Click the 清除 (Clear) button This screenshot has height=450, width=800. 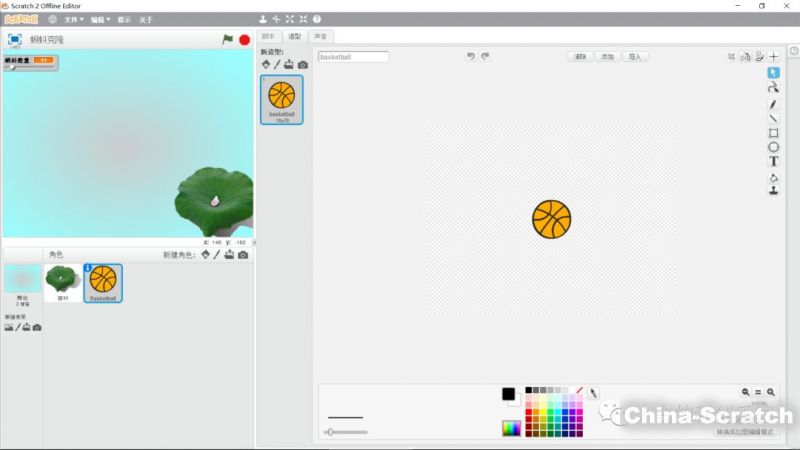(580, 57)
